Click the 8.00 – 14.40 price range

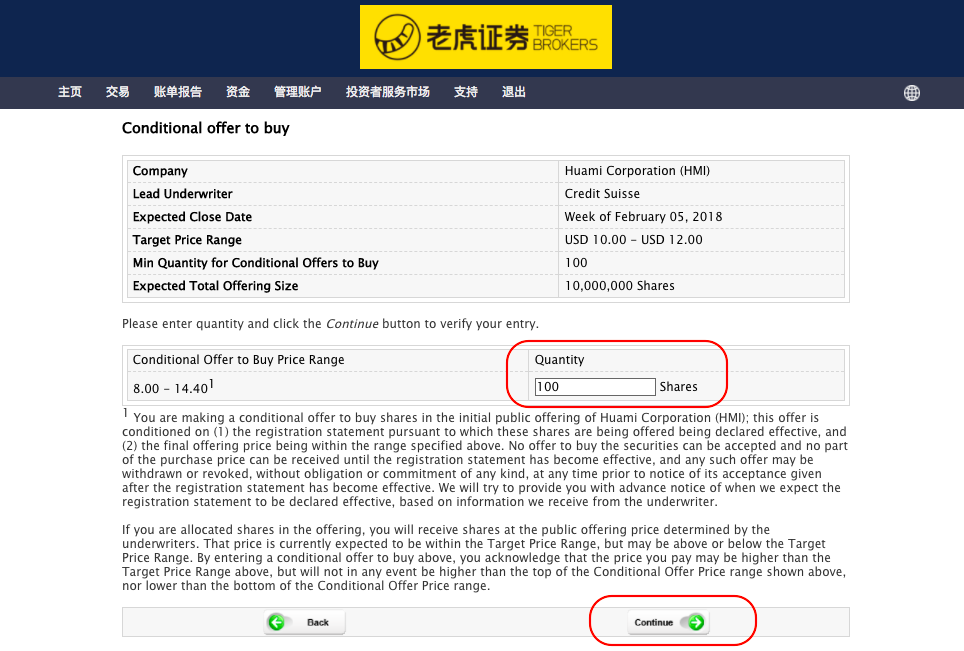[171, 389]
